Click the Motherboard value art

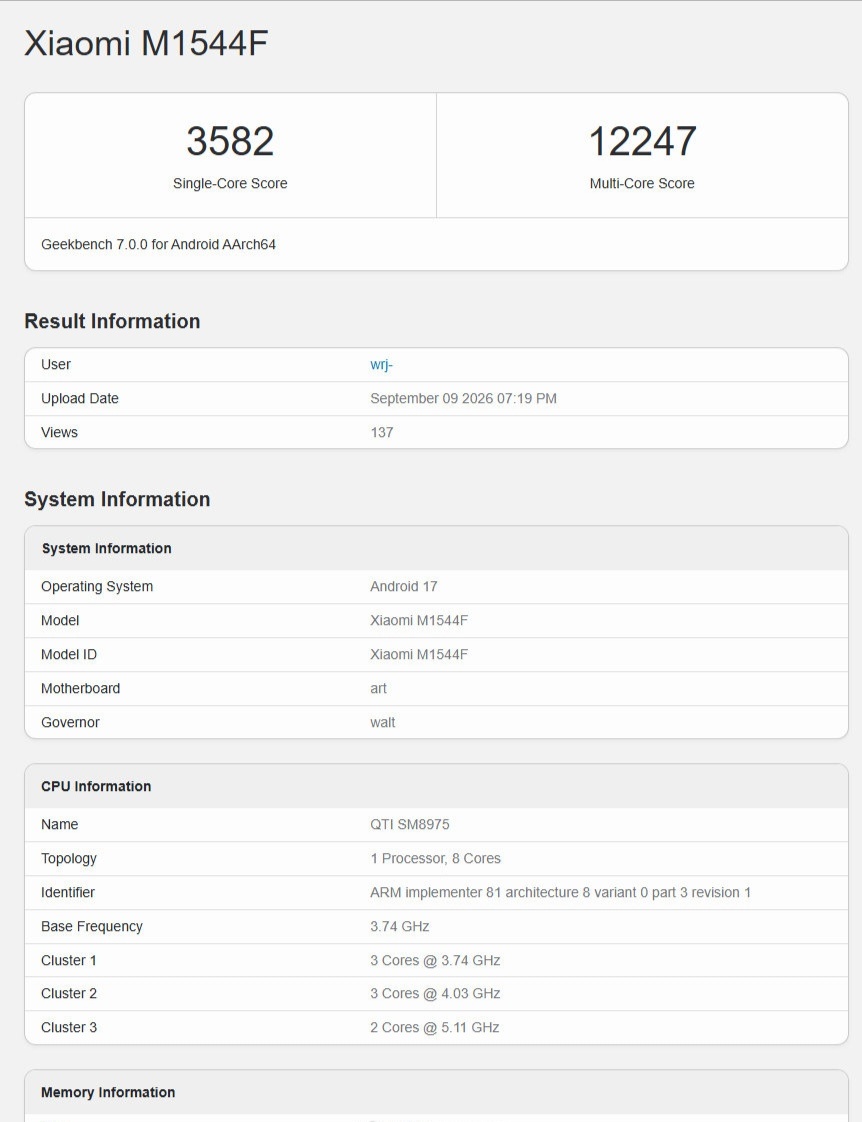(378, 688)
